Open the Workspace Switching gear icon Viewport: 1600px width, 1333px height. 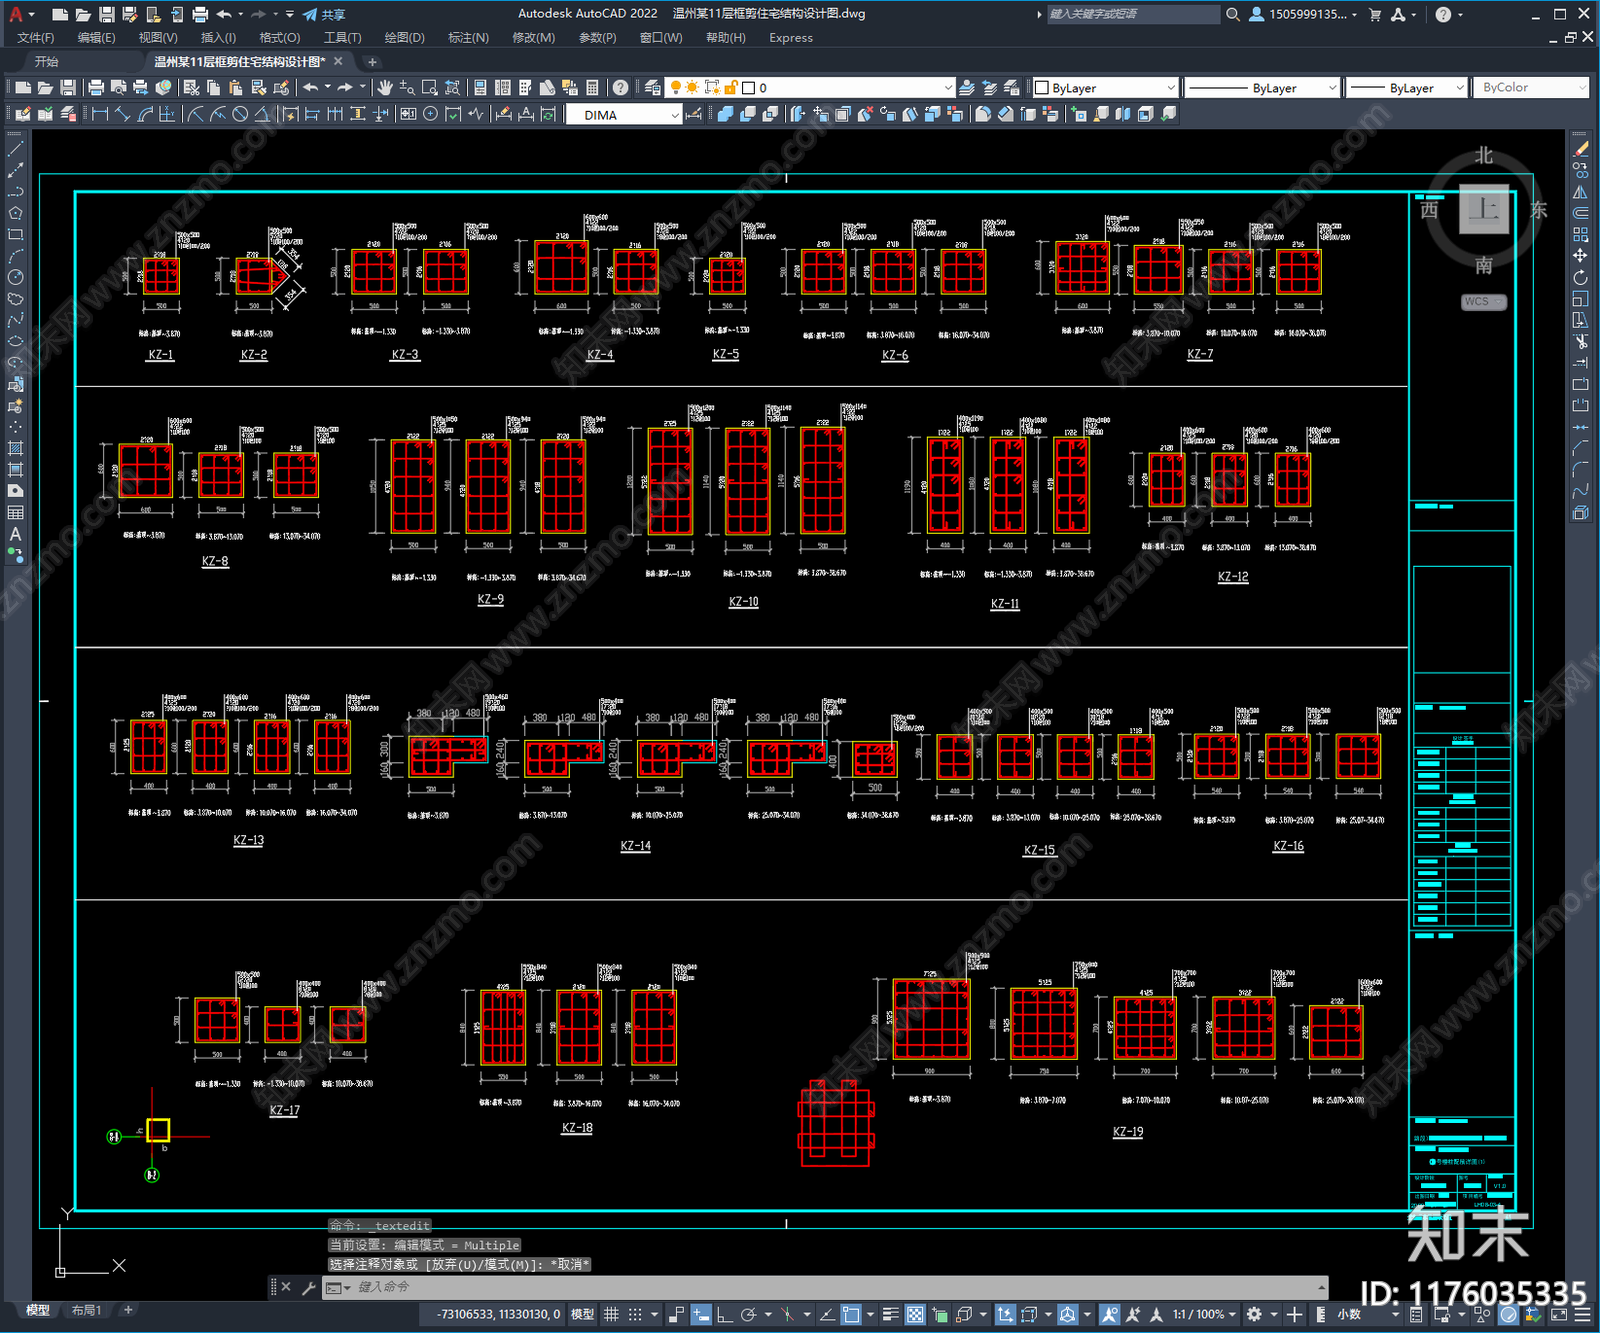pyautogui.click(x=1254, y=1314)
